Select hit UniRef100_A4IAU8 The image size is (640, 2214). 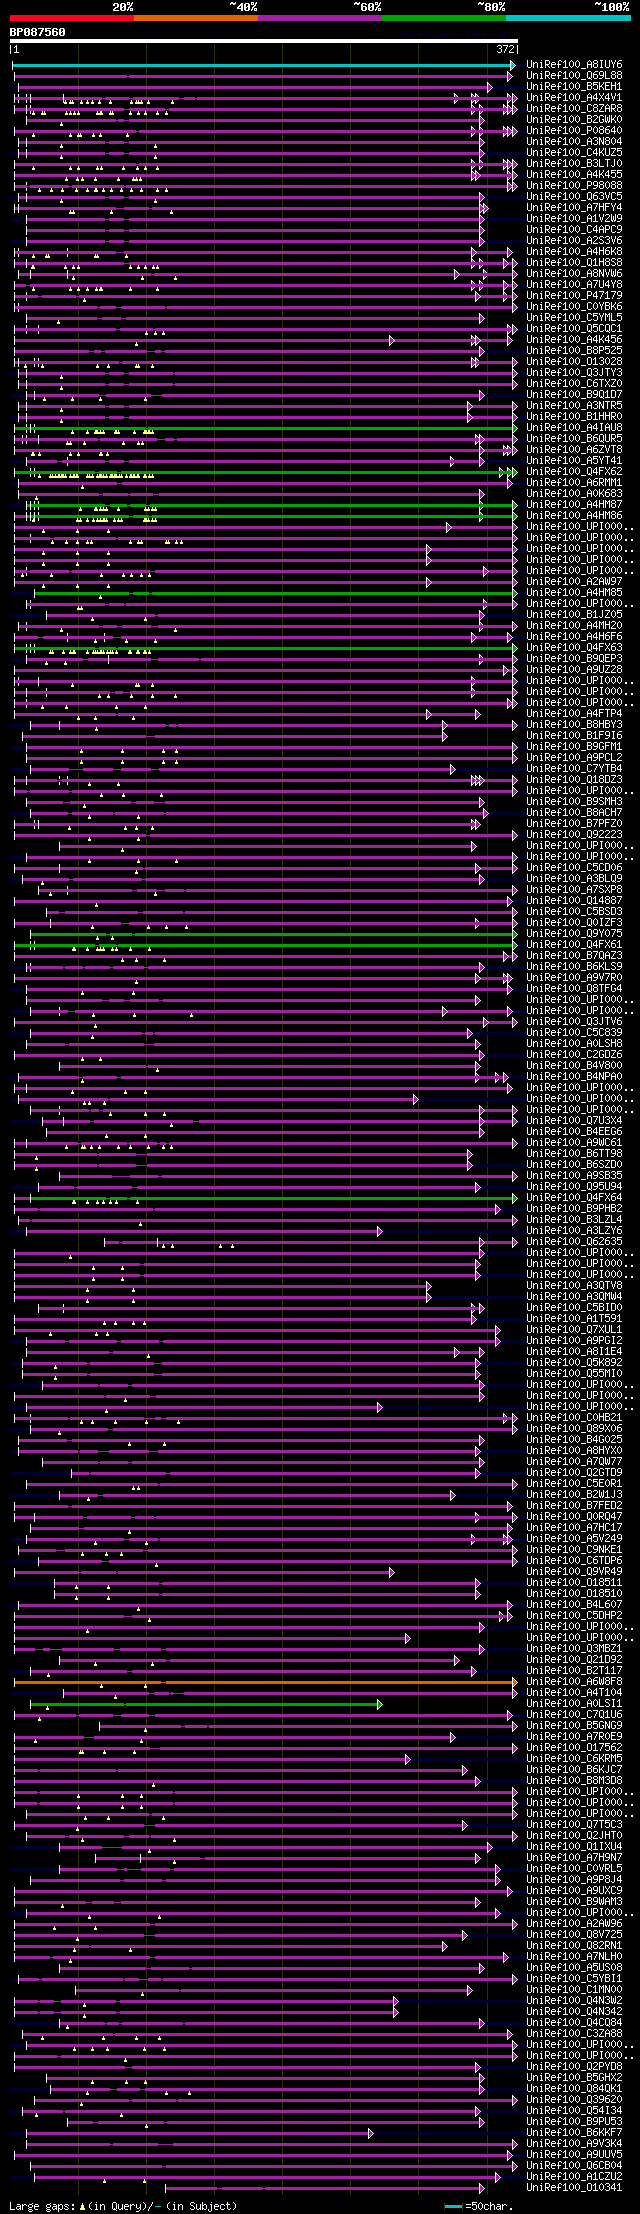coord(574,427)
